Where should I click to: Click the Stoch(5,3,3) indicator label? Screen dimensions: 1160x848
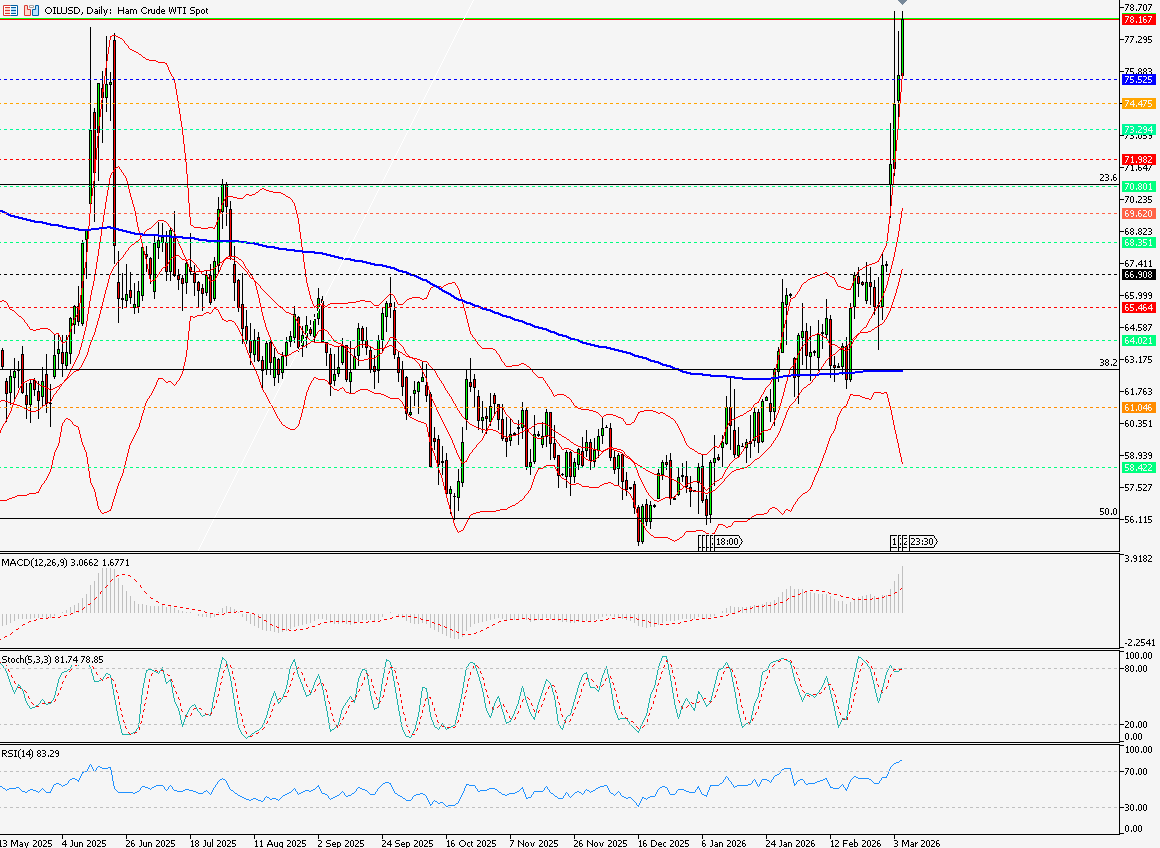52,660
